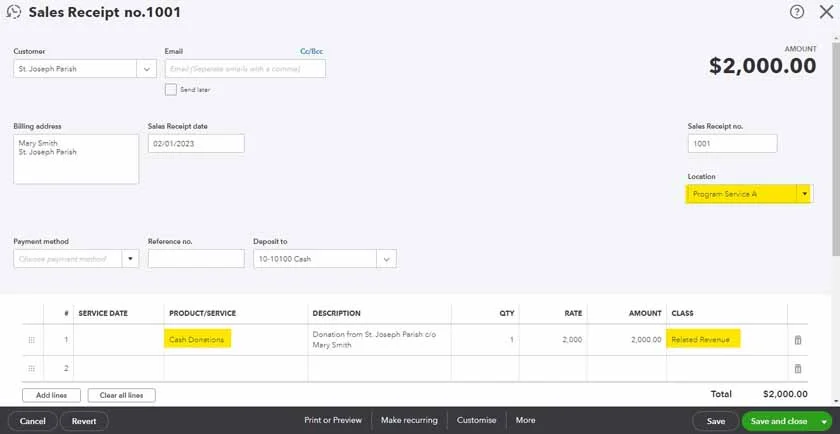
Task: Click the Total $2,000.00 value
Action: [x=785, y=394]
